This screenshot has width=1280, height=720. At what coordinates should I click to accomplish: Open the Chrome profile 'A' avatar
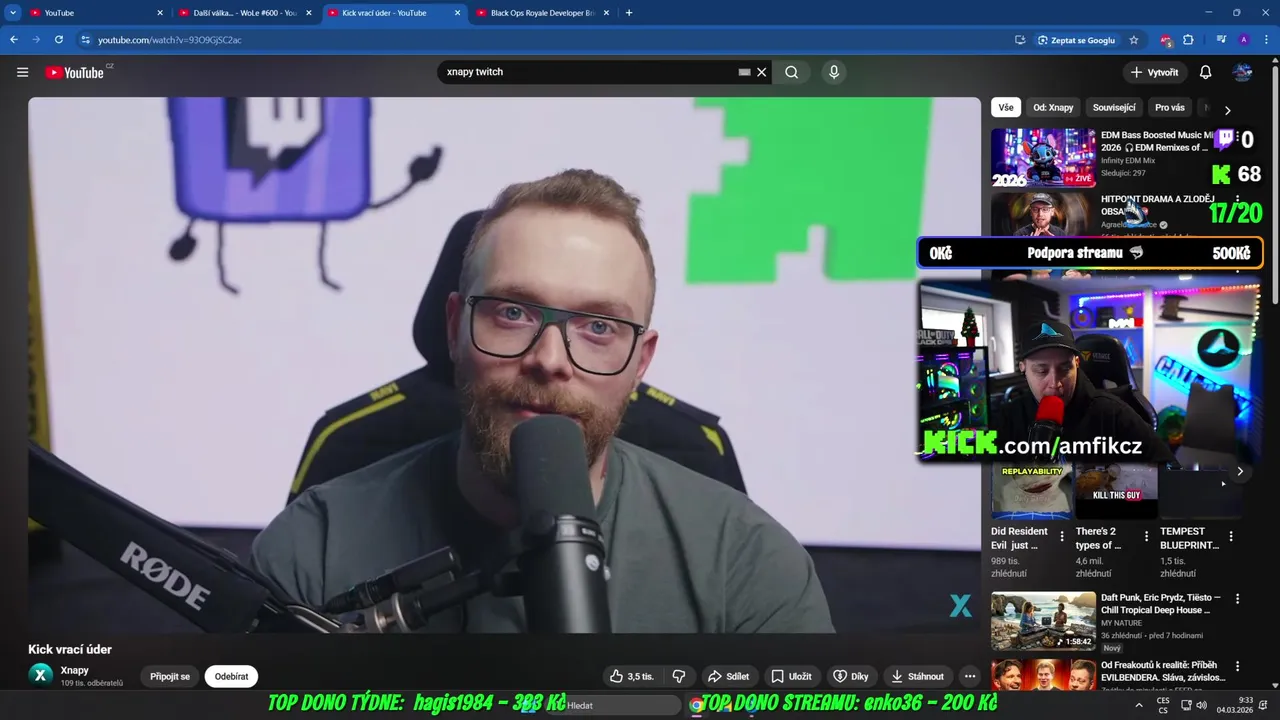(1243, 40)
